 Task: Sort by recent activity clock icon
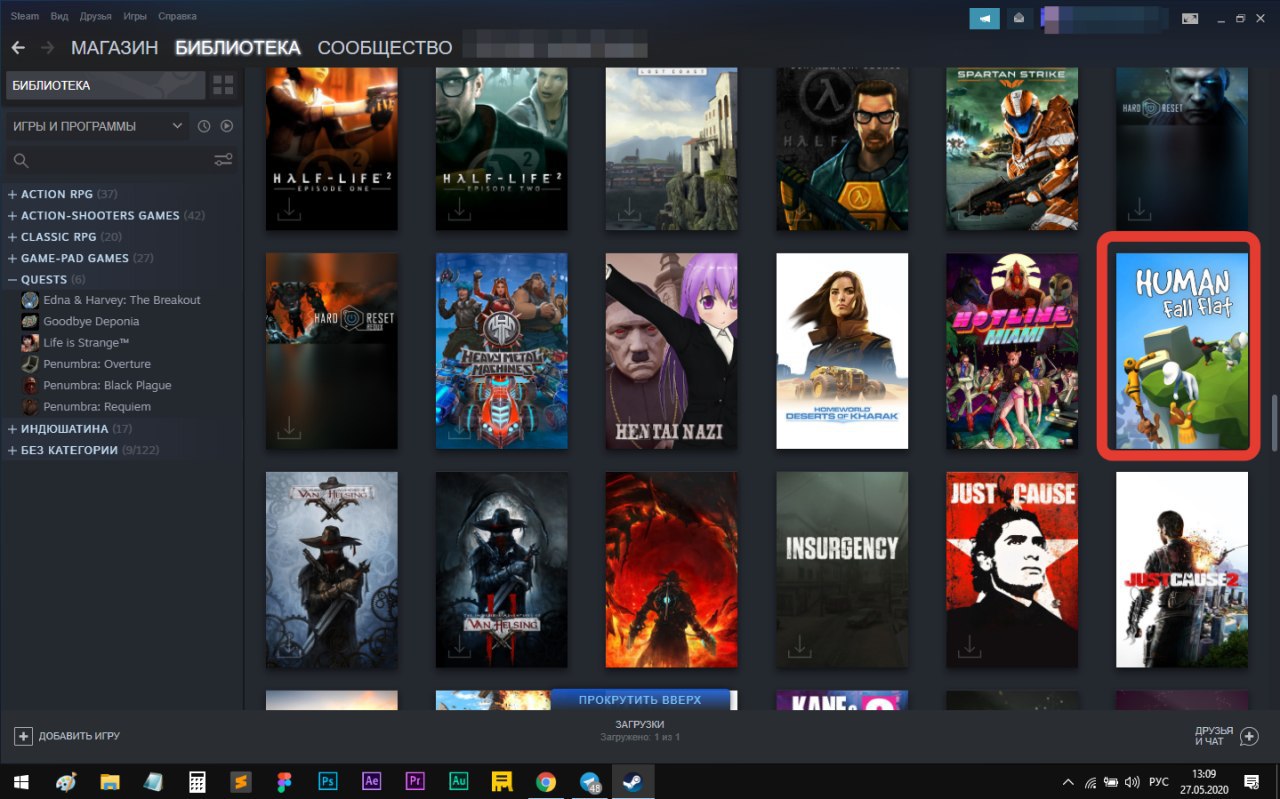(204, 126)
